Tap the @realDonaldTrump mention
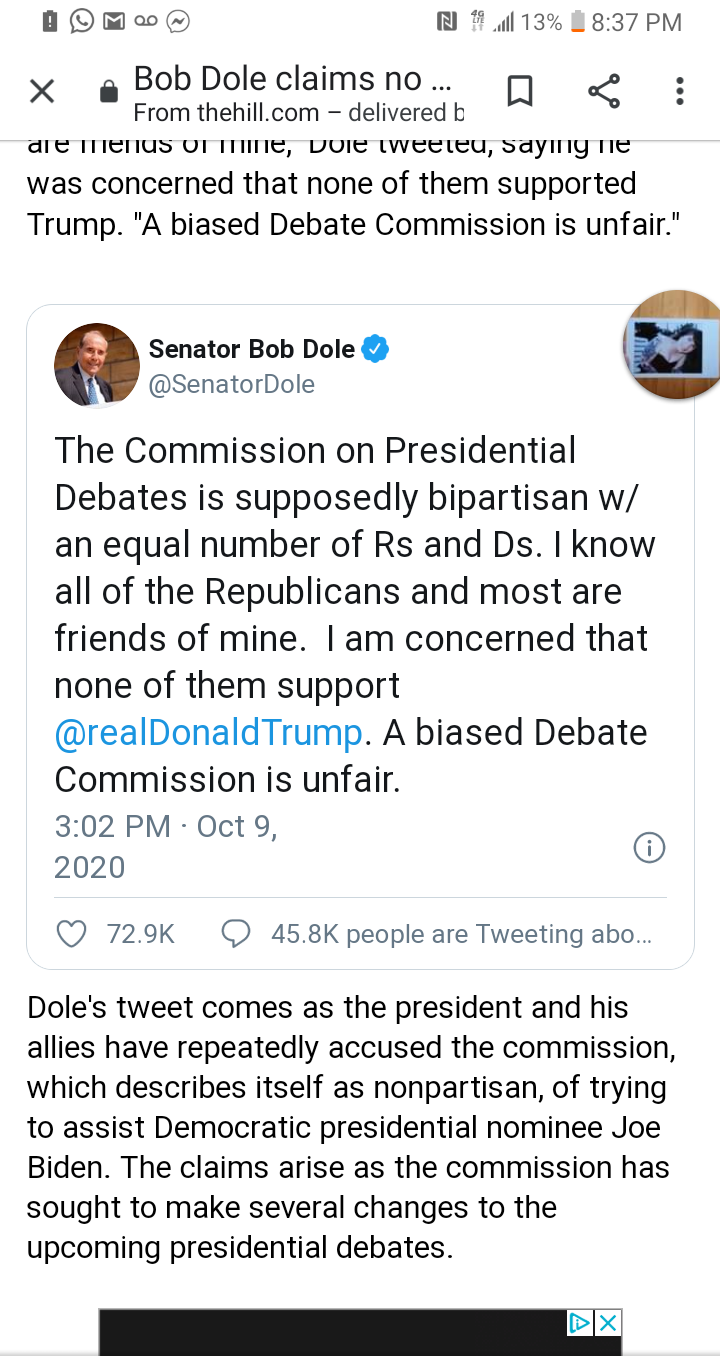The width and height of the screenshot is (720, 1356). tap(208, 733)
